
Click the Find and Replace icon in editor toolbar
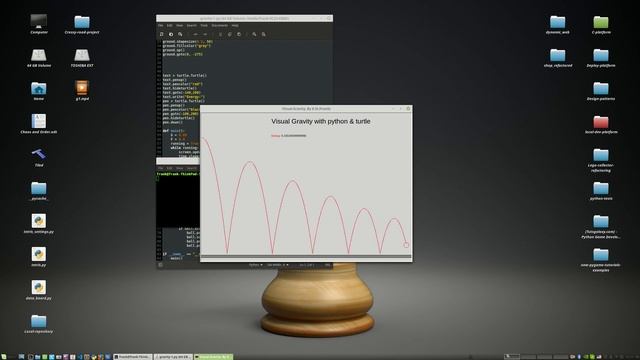point(263,34)
